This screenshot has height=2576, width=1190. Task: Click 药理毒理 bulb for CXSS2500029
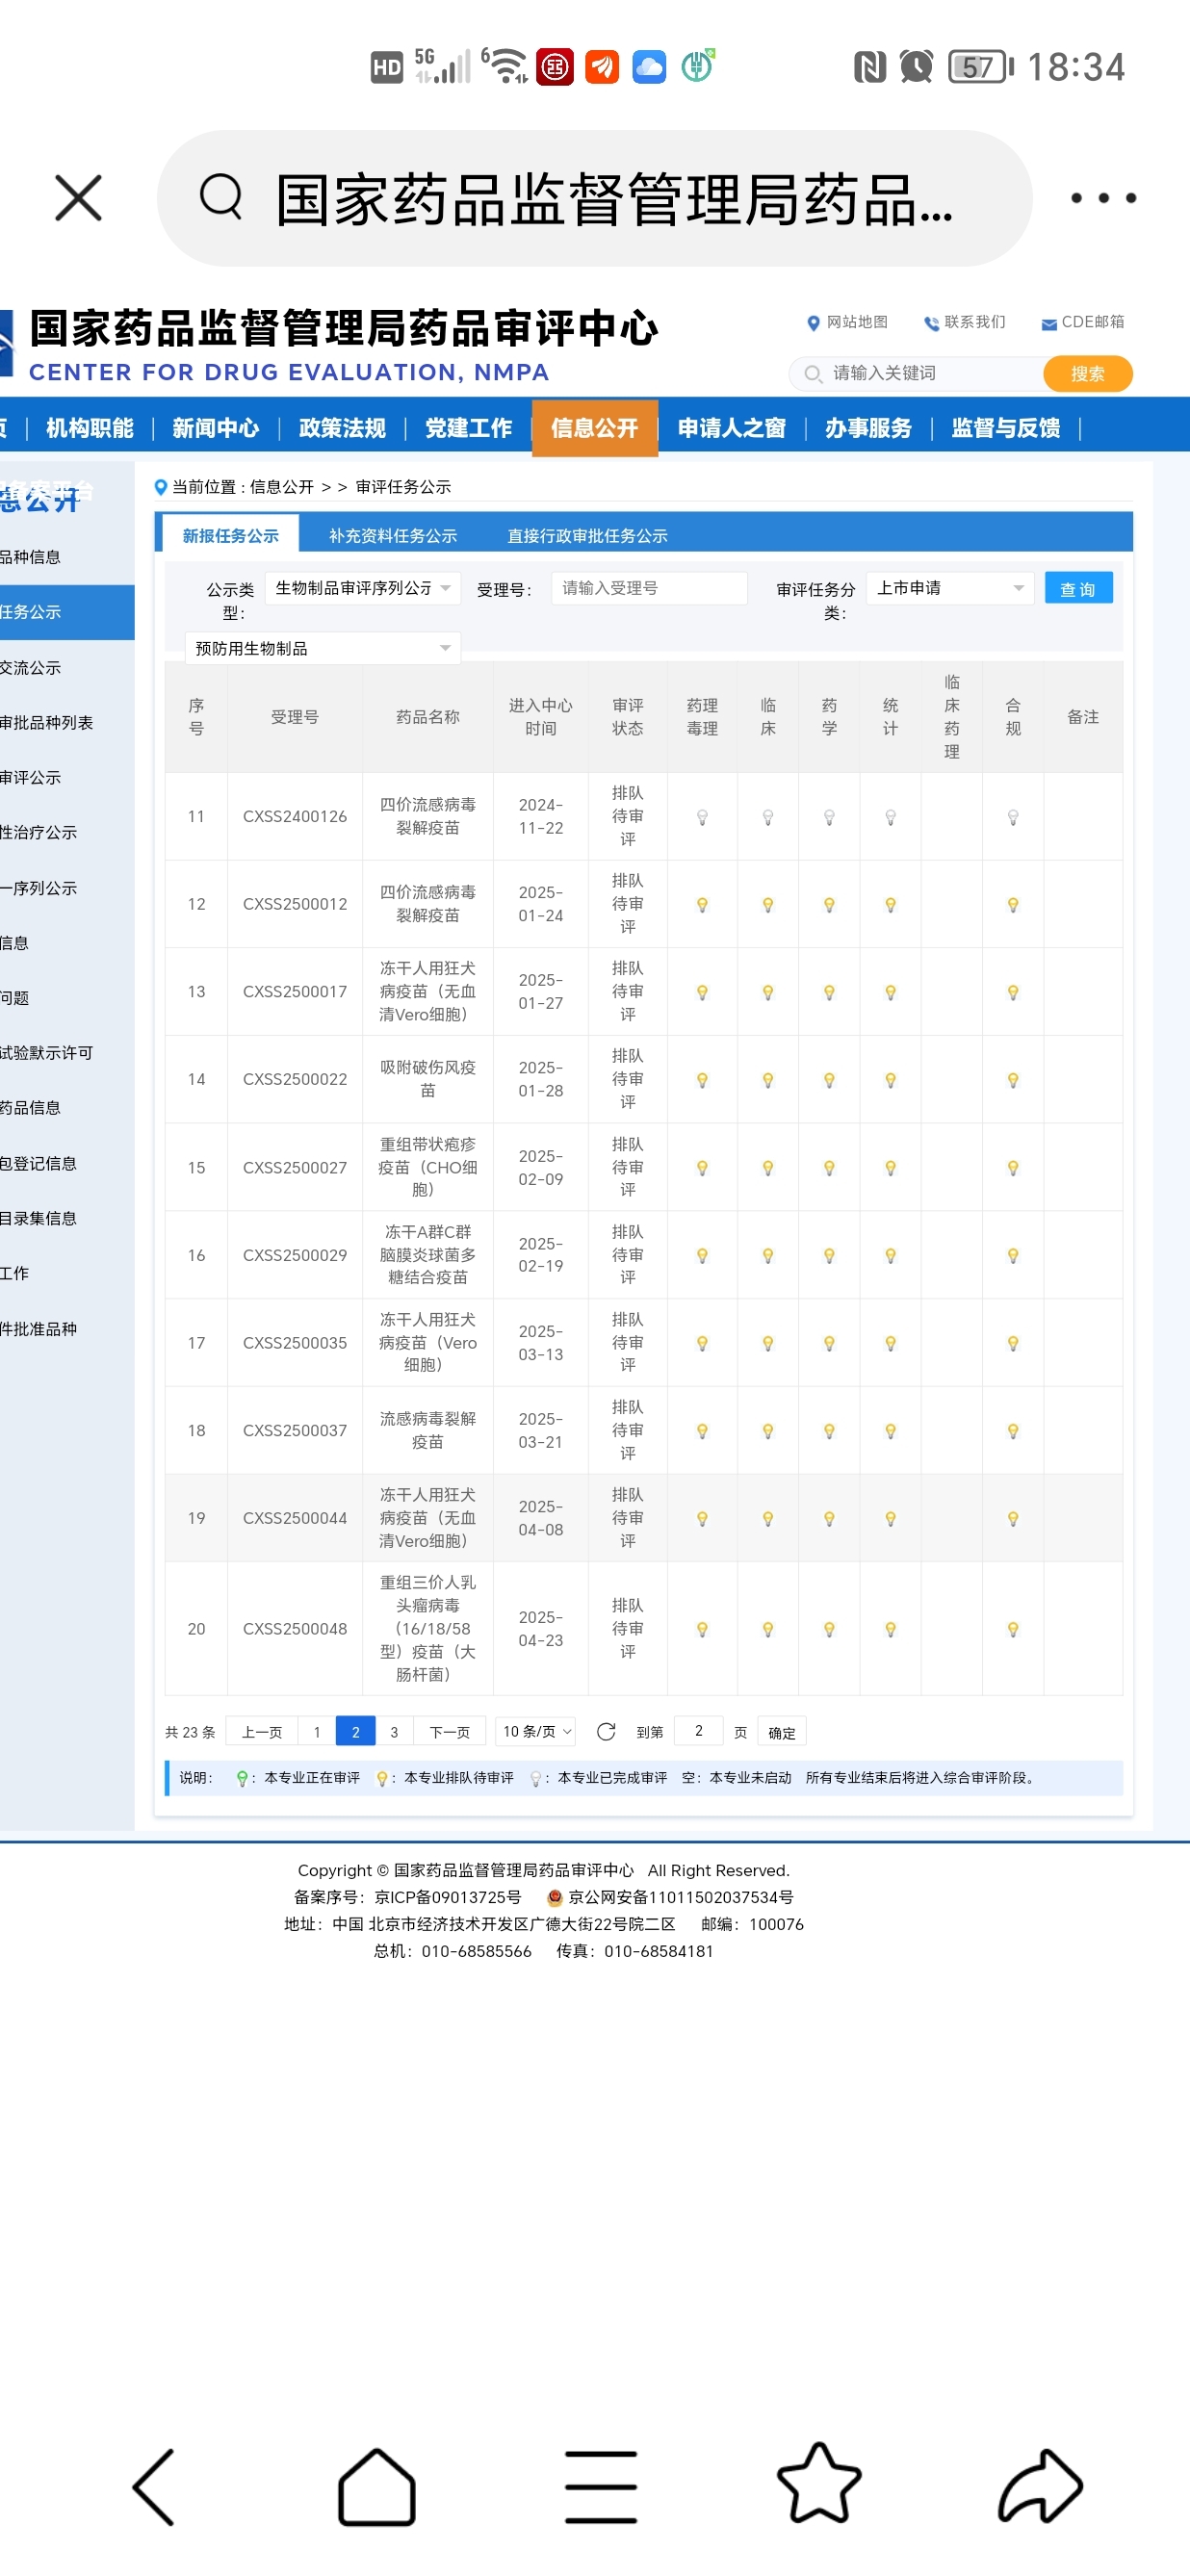point(702,1256)
